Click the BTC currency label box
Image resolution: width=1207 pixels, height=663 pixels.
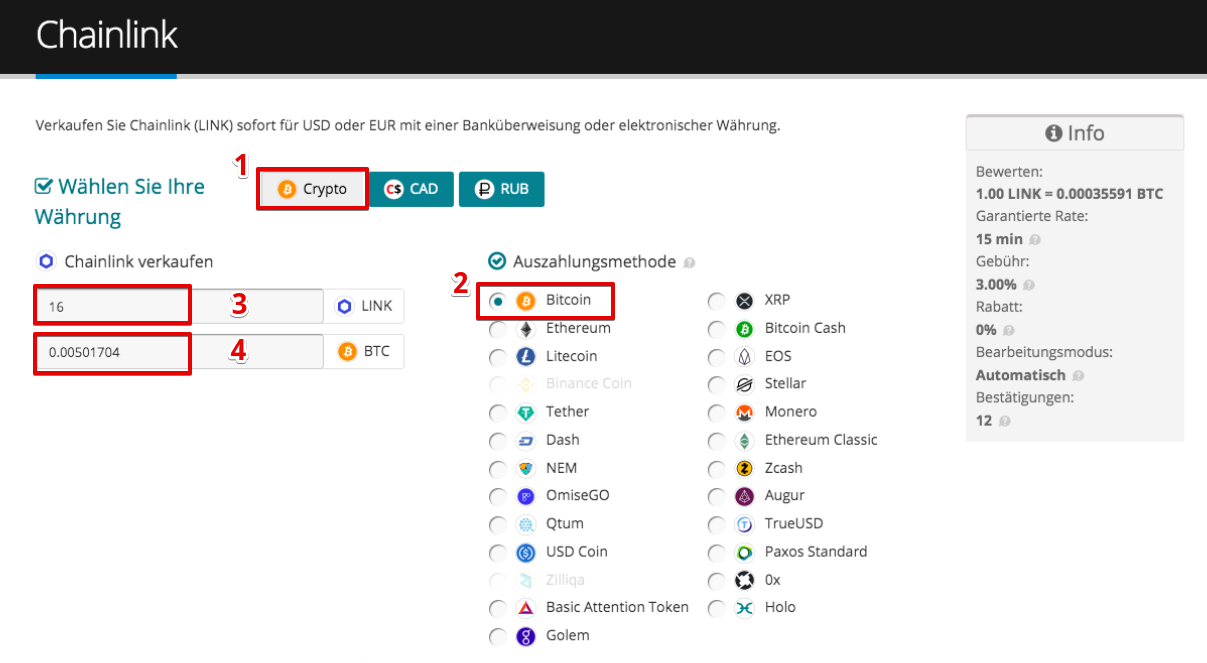(364, 351)
